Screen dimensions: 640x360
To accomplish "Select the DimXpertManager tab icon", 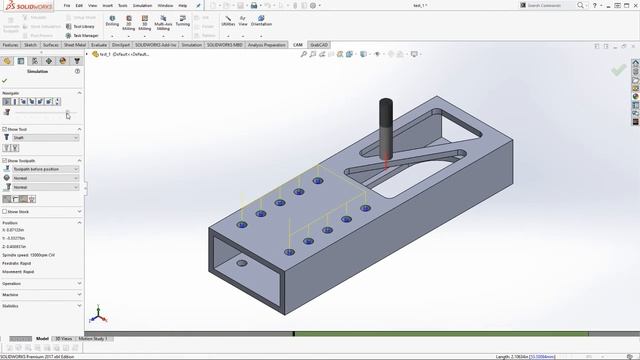I will 49,61.
